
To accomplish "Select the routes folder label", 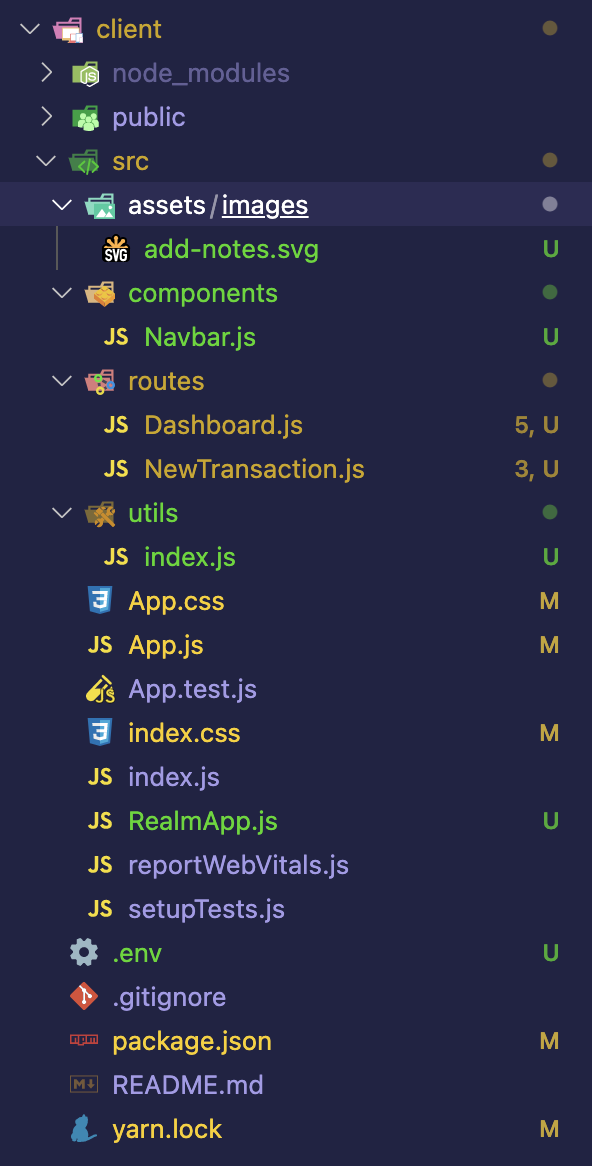I will point(166,381).
